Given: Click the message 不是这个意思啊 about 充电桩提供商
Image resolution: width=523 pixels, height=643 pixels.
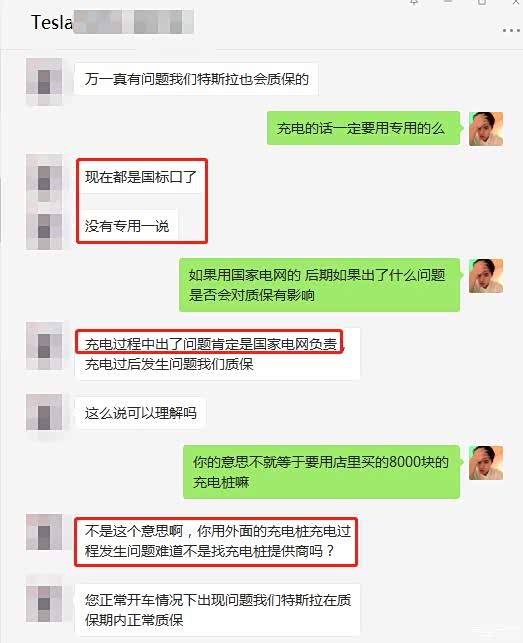Looking at the screenshot, I should click(x=217, y=541).
